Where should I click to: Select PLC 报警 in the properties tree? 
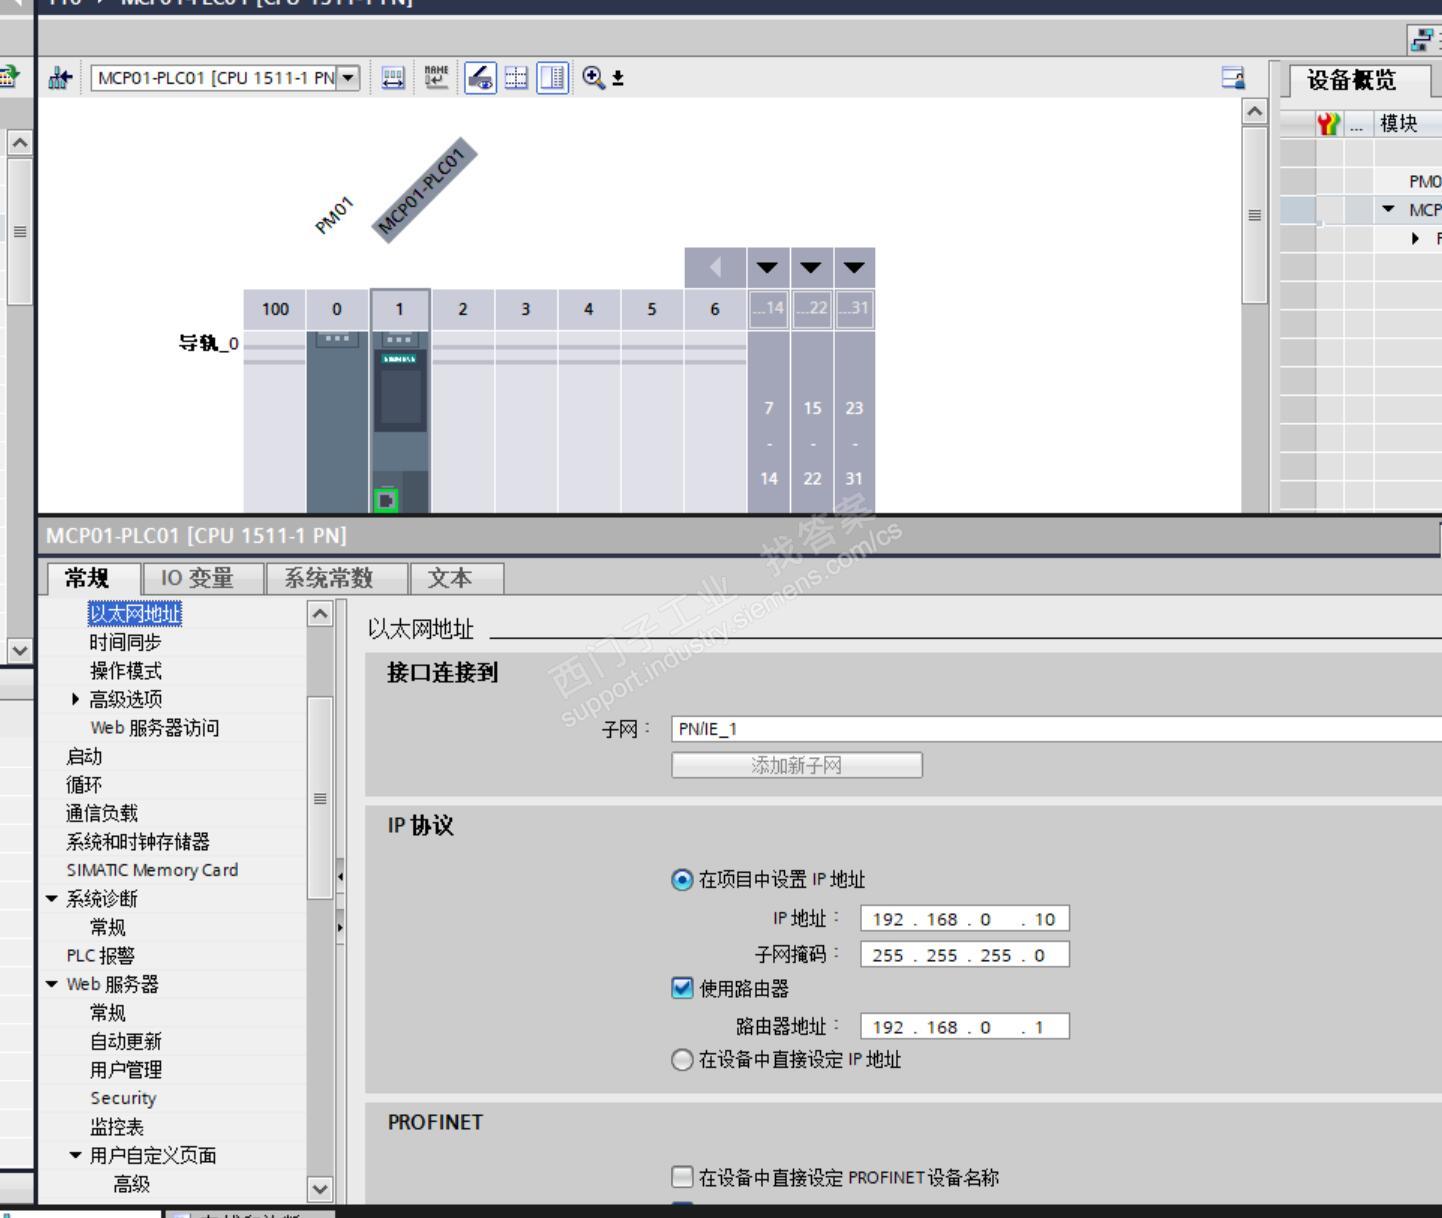click(100, 956)
